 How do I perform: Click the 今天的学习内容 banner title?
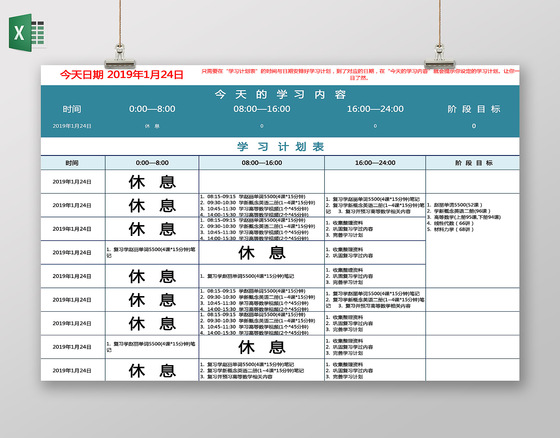point(280,95)
